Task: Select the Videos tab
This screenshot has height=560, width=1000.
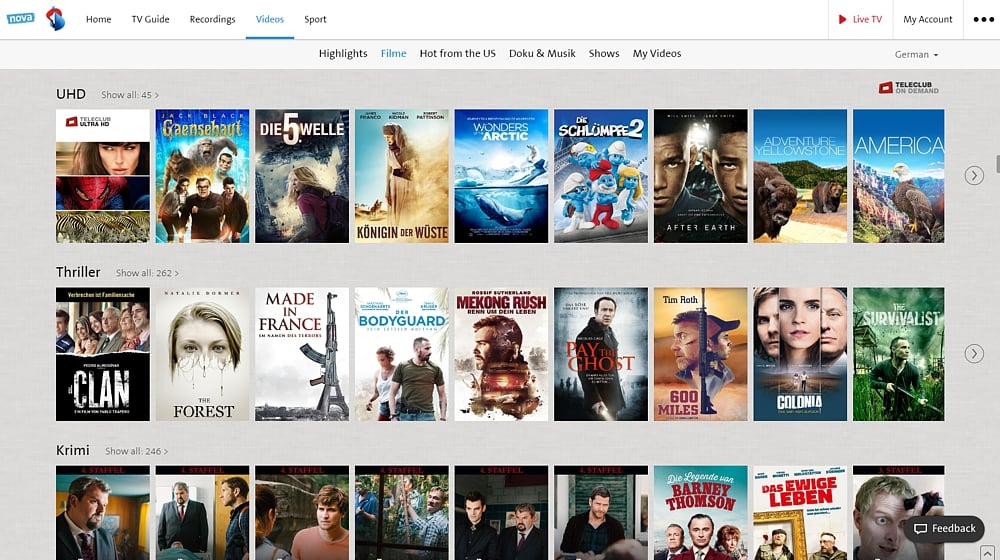Action: [270, 19]
